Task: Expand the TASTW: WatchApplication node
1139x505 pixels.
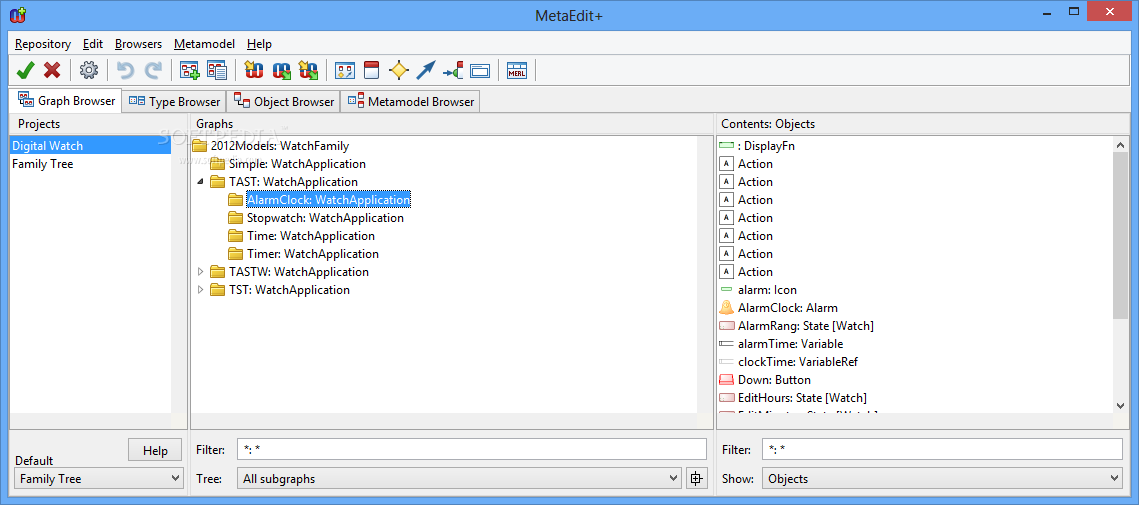Action: click(x=200, y=272)
